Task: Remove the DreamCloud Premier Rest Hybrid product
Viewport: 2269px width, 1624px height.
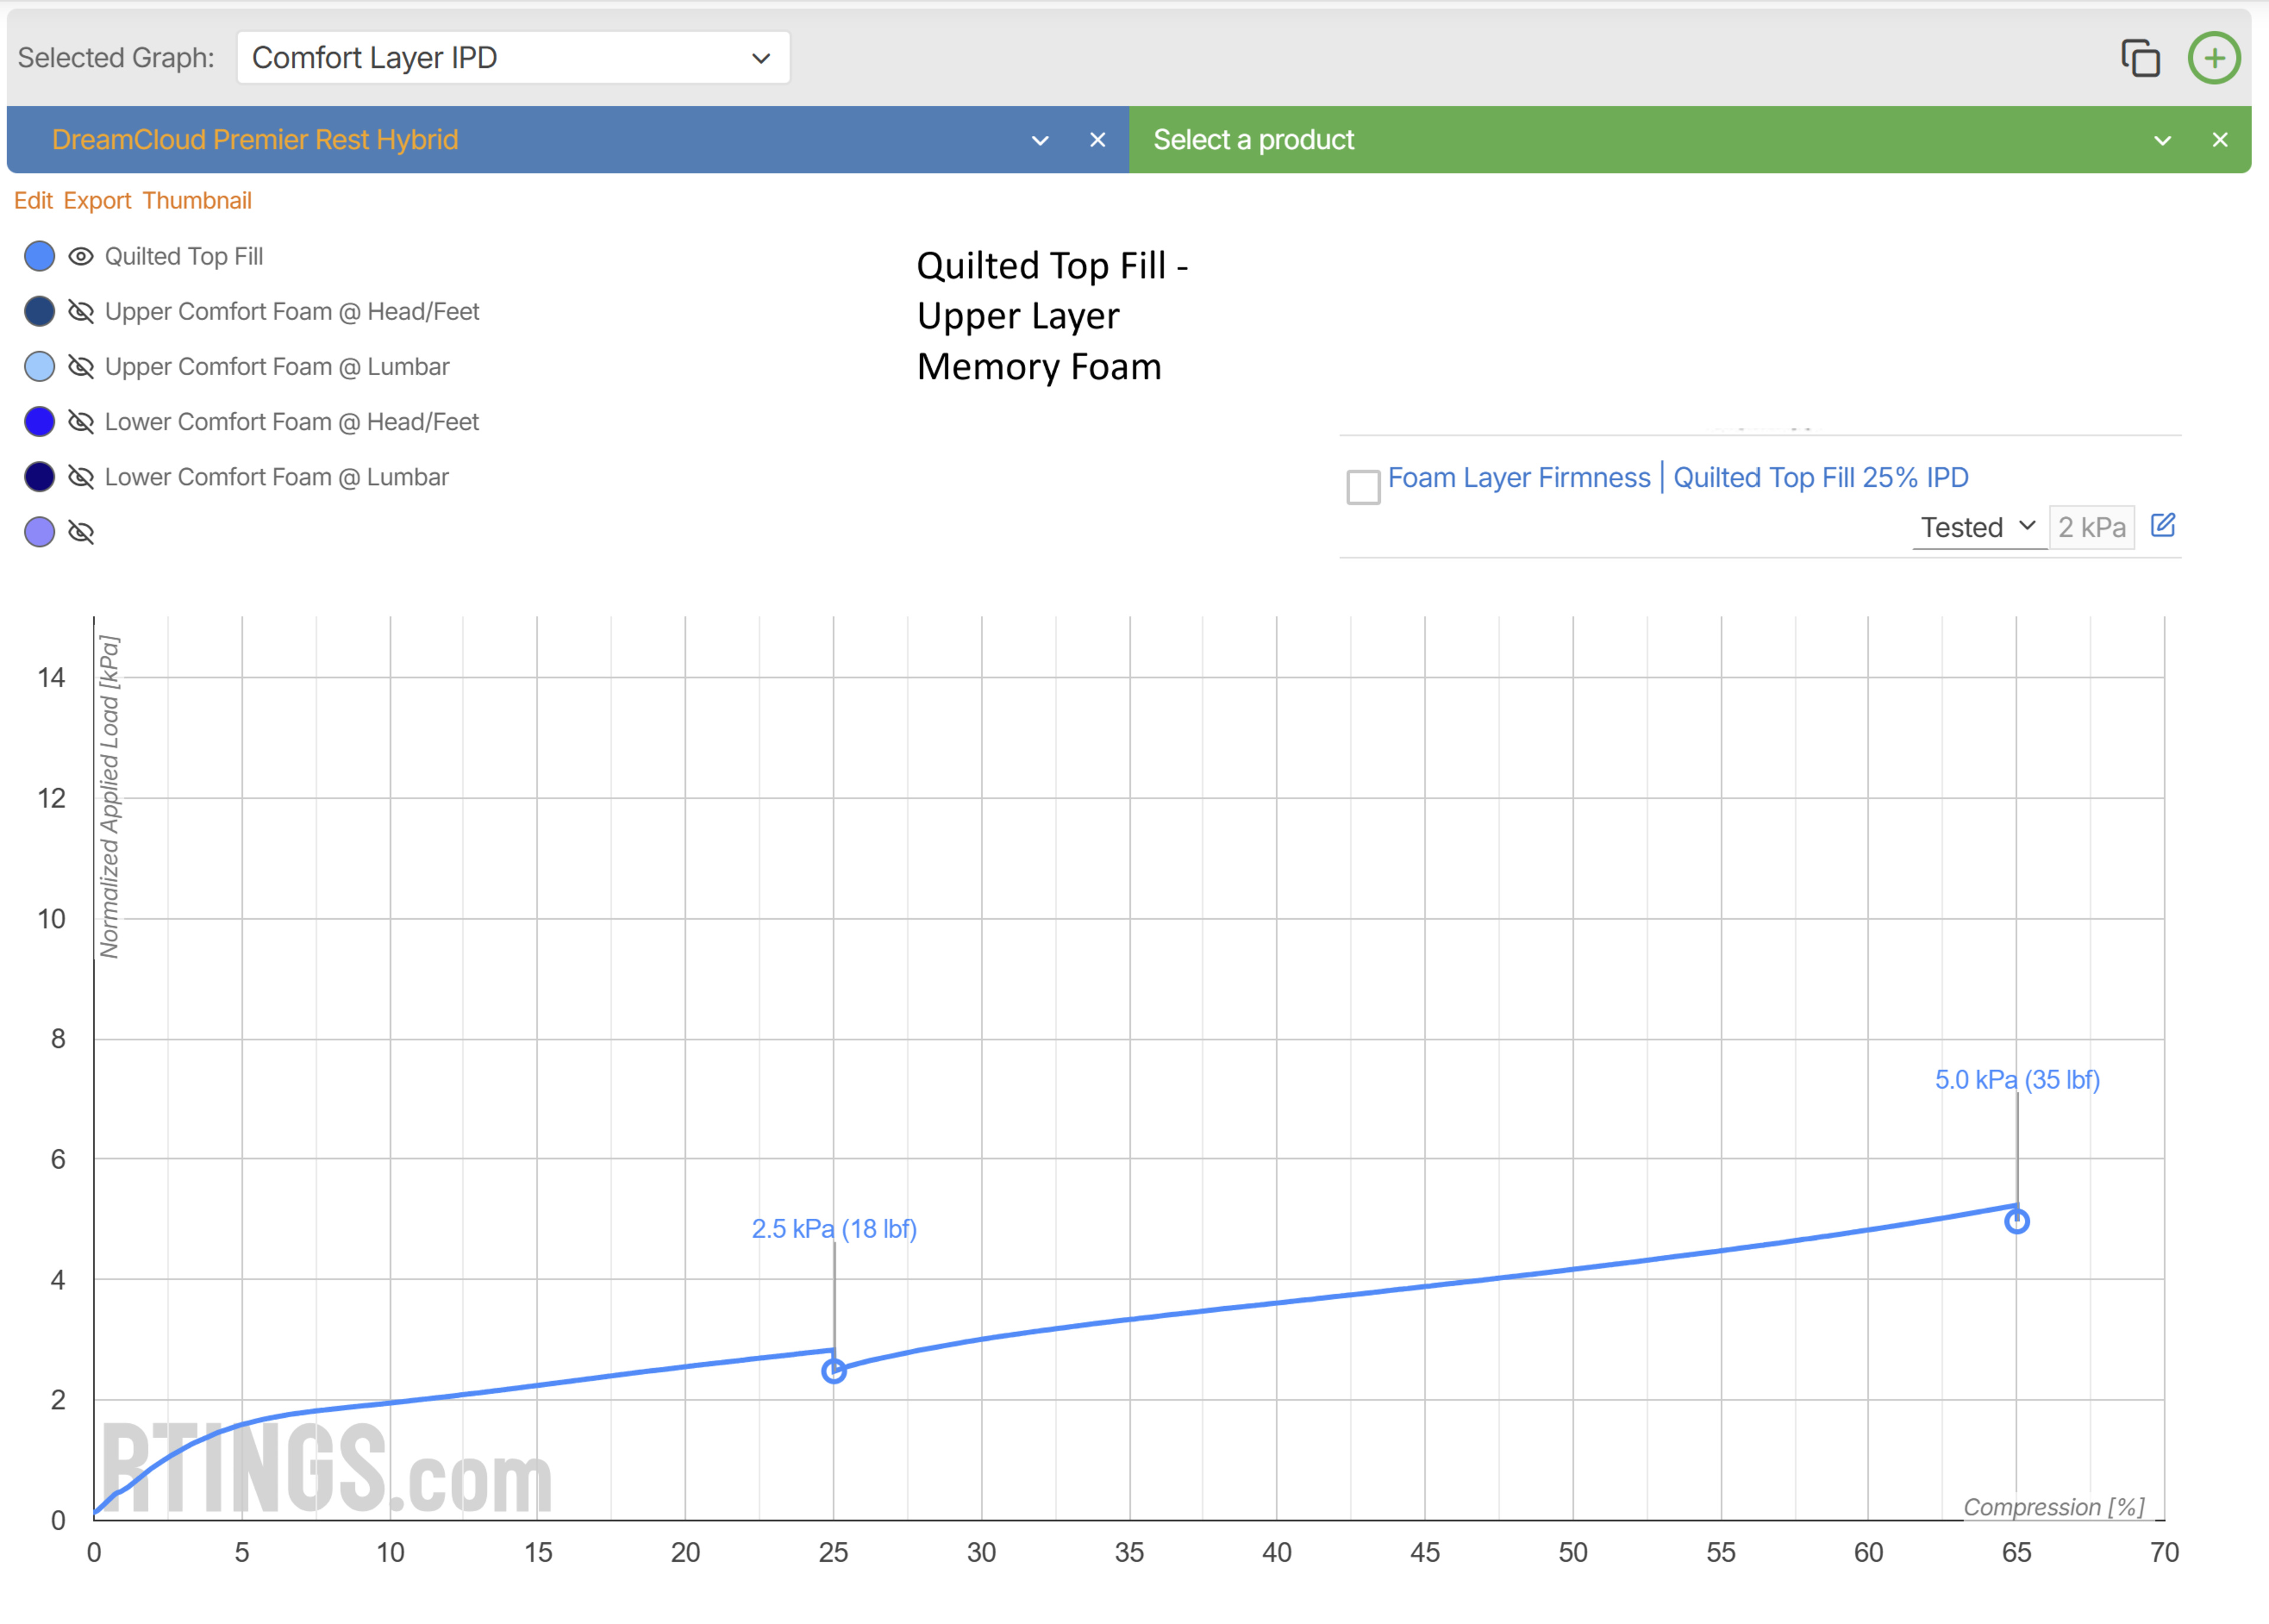Action: pyautogui.click(x=1097, y=140)
